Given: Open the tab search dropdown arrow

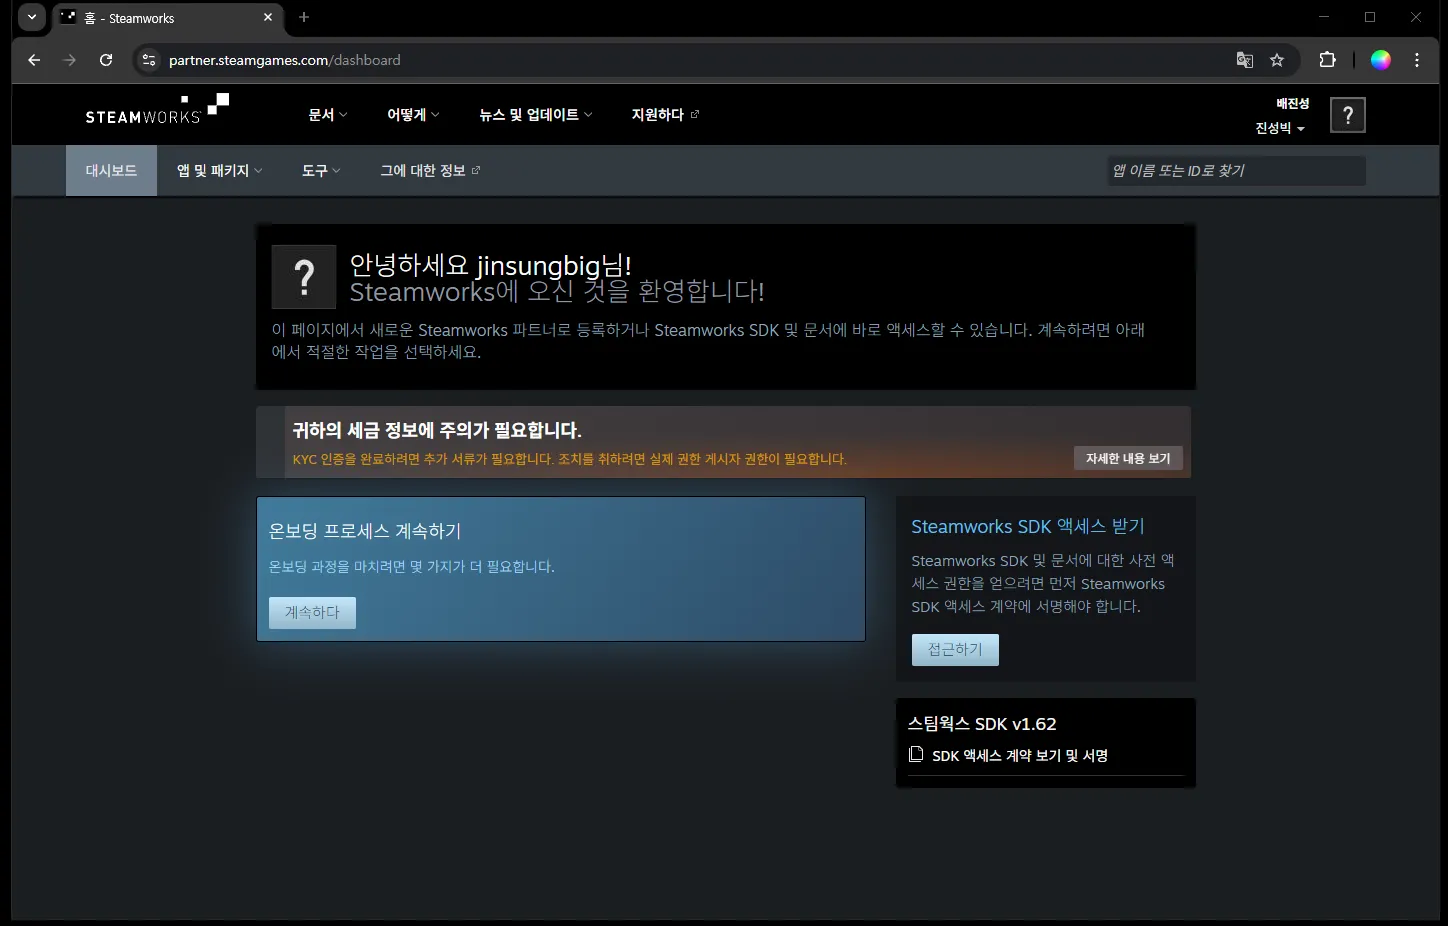Looking at the screenshot, I should (32, 17).
